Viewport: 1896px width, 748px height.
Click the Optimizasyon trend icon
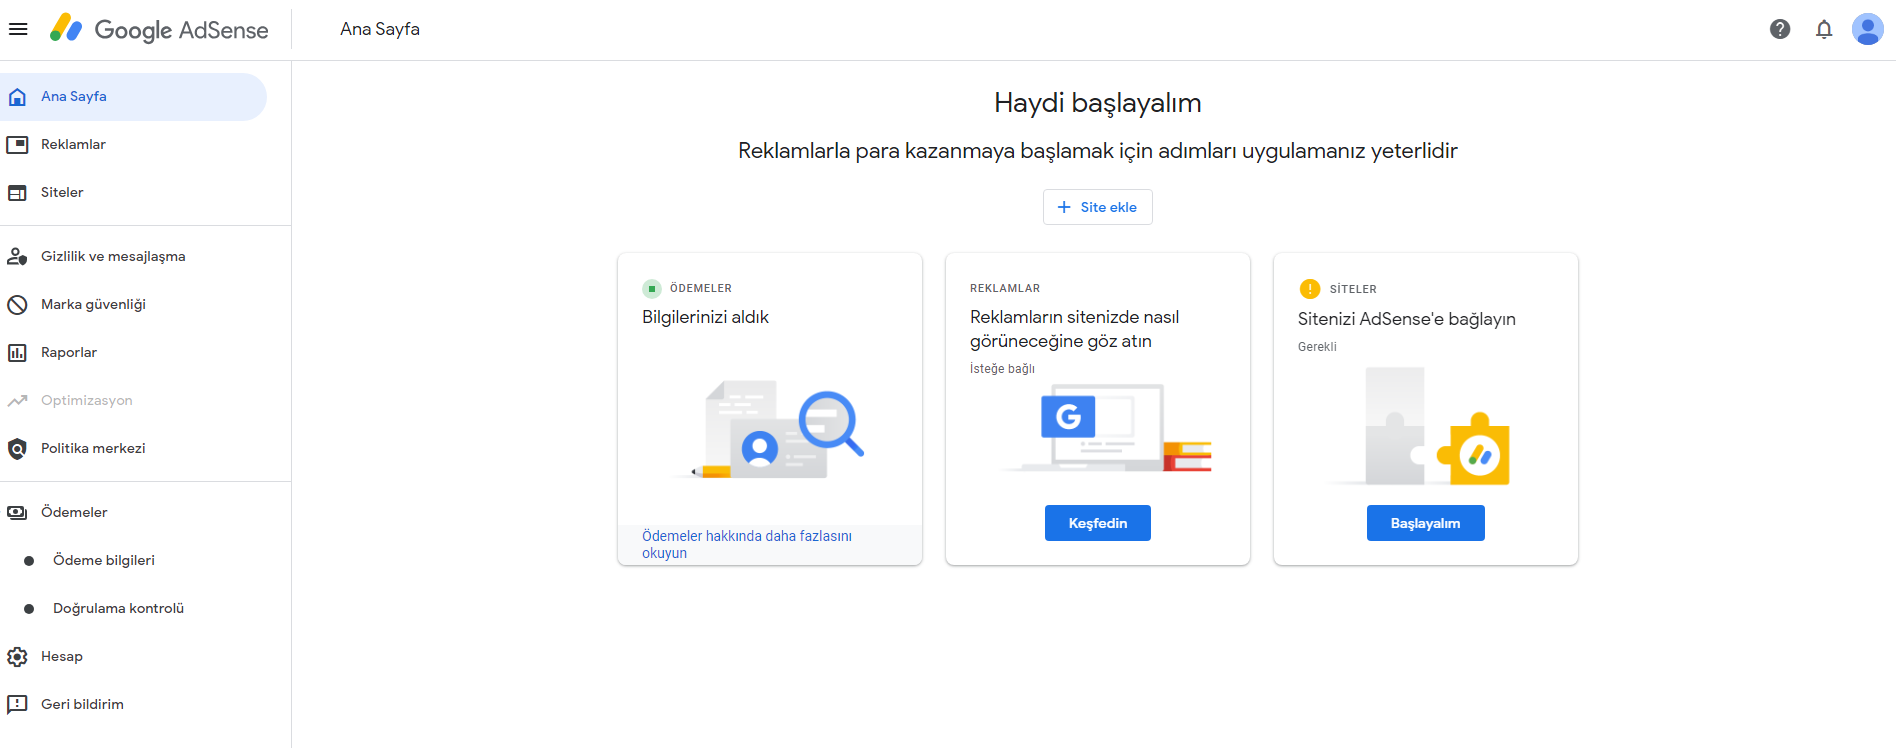click(17, 401)
